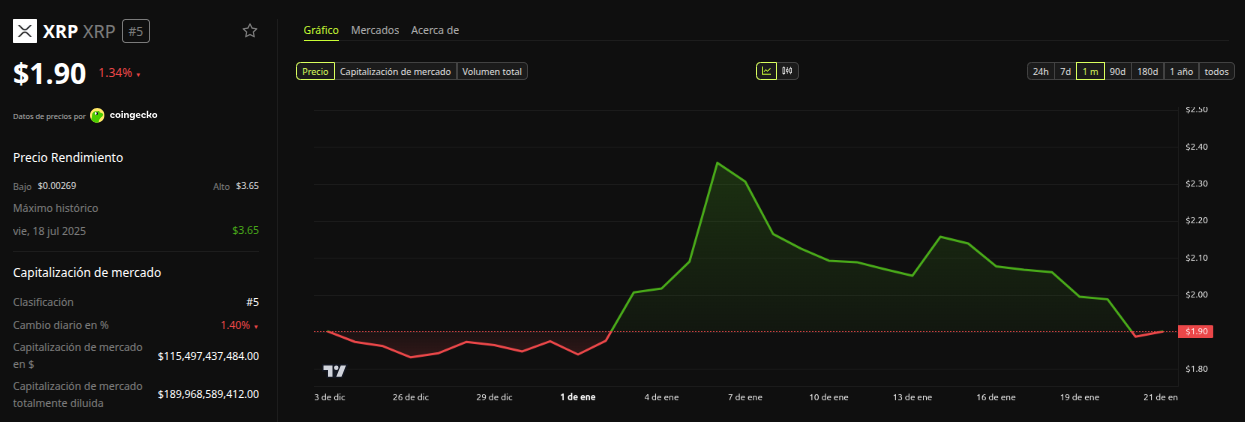Click the Alto $3.65 value
The image size is (1245, 422).
(x=247, y=185)
